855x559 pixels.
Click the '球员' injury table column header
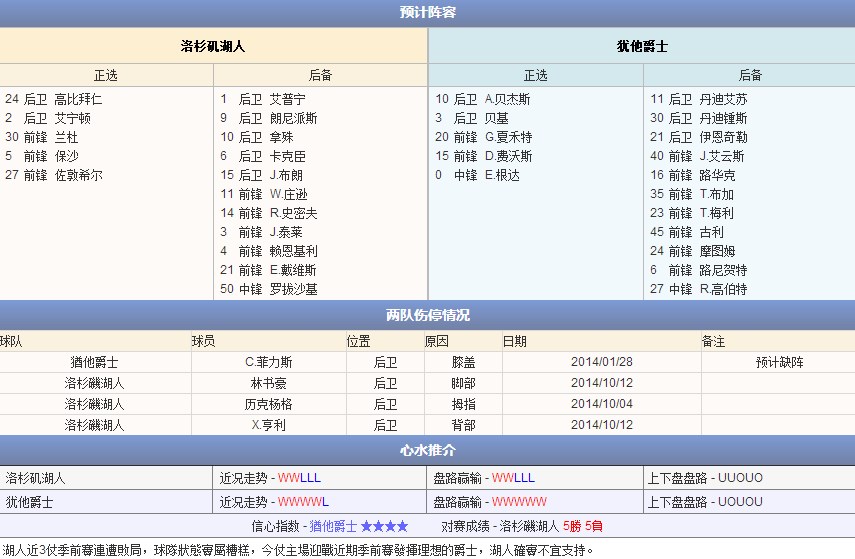[204, 341]
